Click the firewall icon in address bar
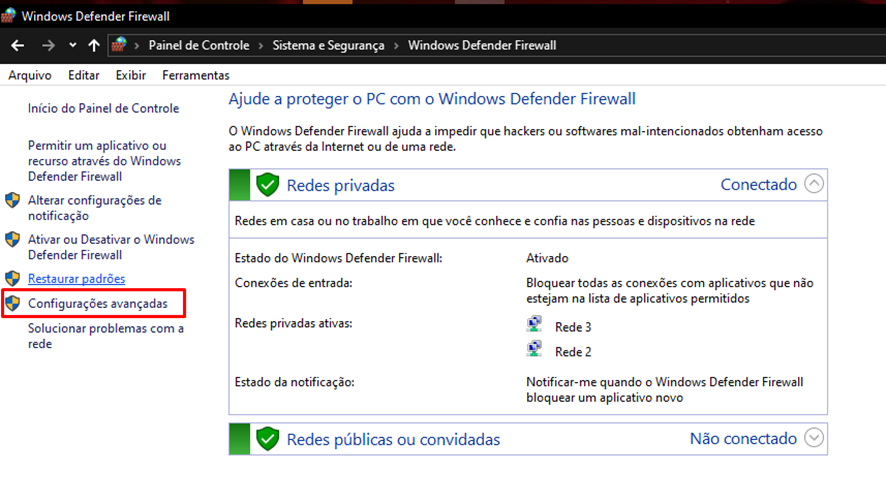The width and height of the screenshot is (886, 504). pos(119,45)
